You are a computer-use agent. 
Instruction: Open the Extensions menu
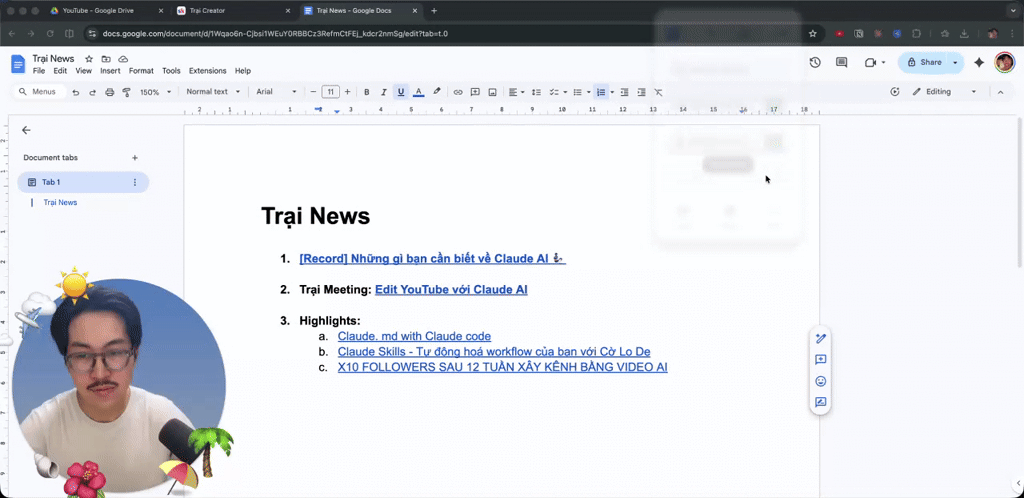(x=208, y=70)
